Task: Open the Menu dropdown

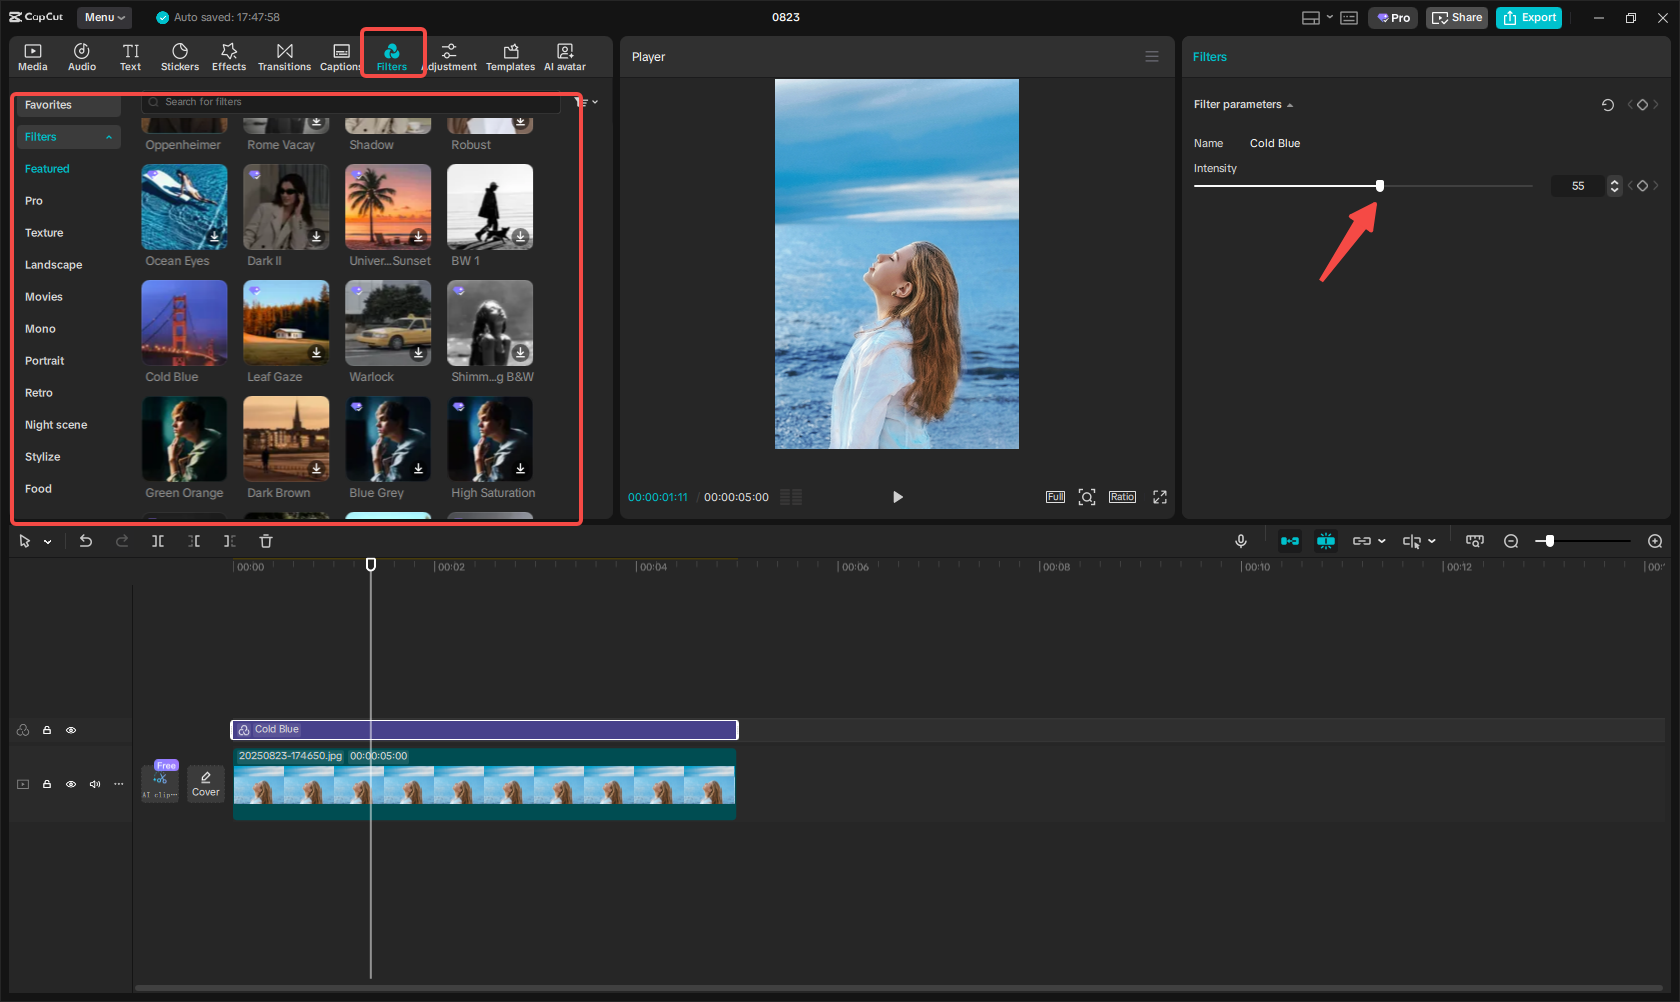Action: pos(104,17)
